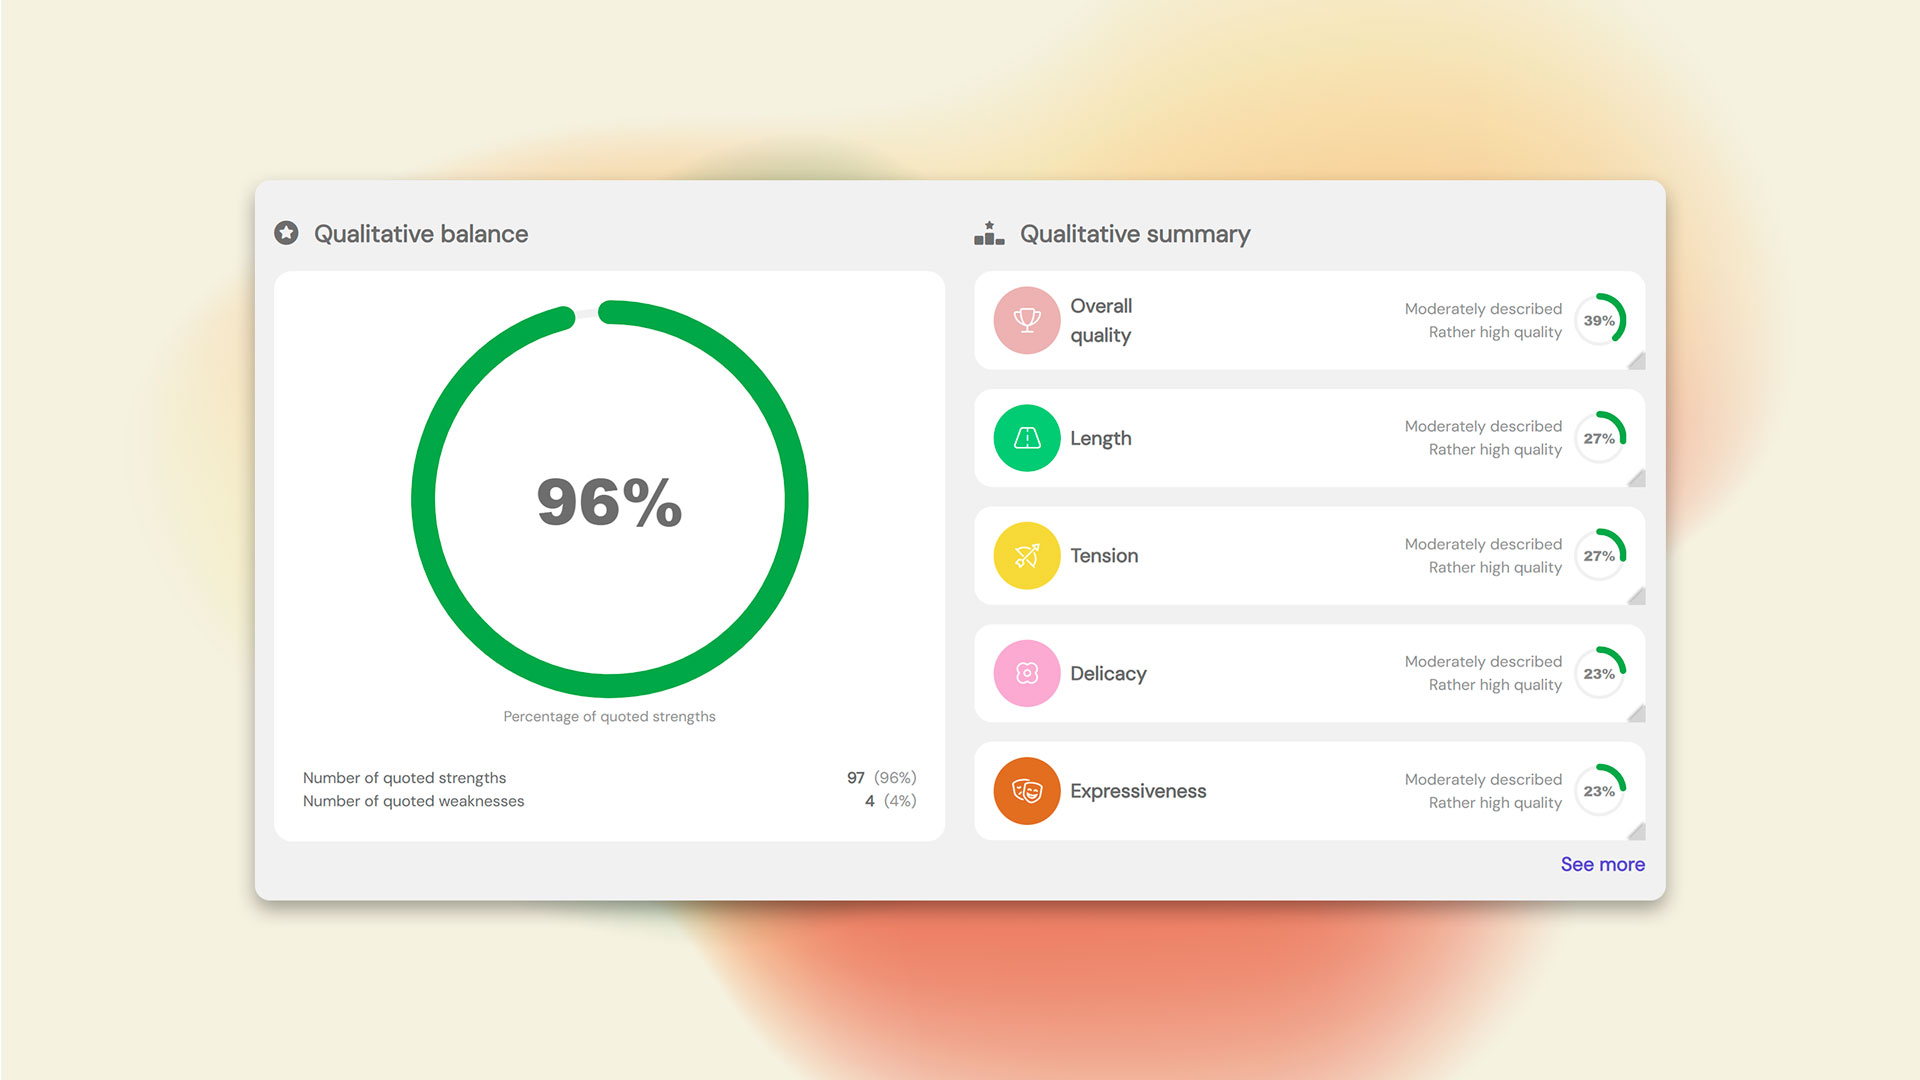
Task: Click the green Length road icon
Action: (x=1027, y=438)
